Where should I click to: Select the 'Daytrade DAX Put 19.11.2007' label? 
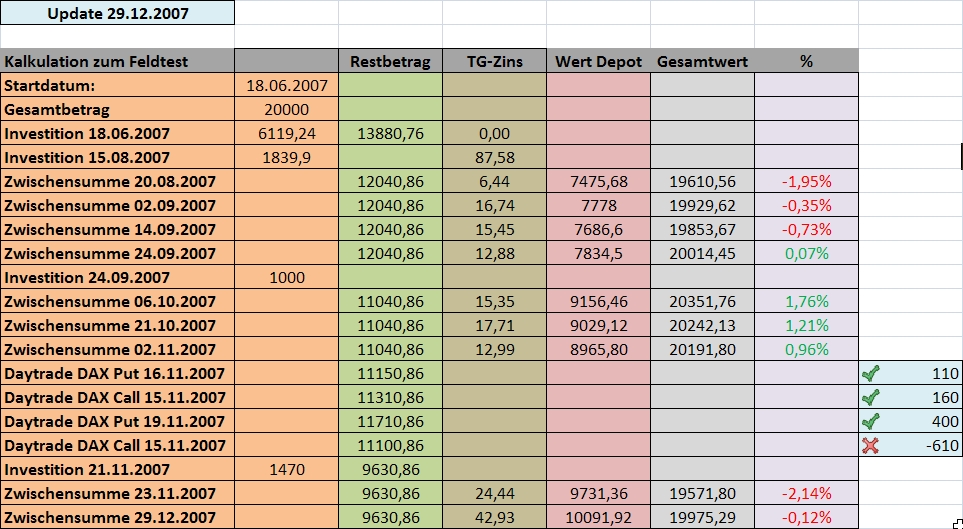115,421
